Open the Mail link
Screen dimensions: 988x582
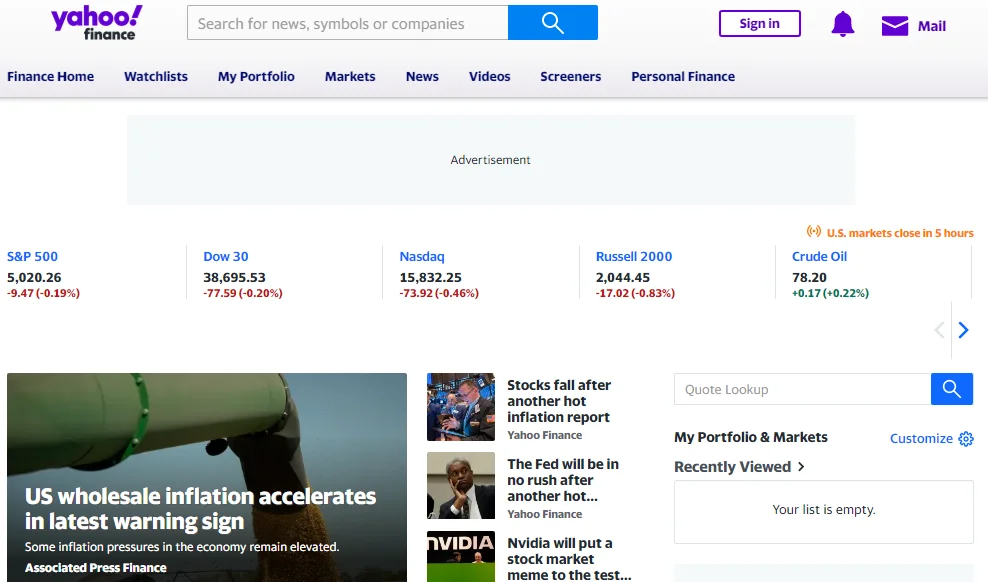point(931,26)
